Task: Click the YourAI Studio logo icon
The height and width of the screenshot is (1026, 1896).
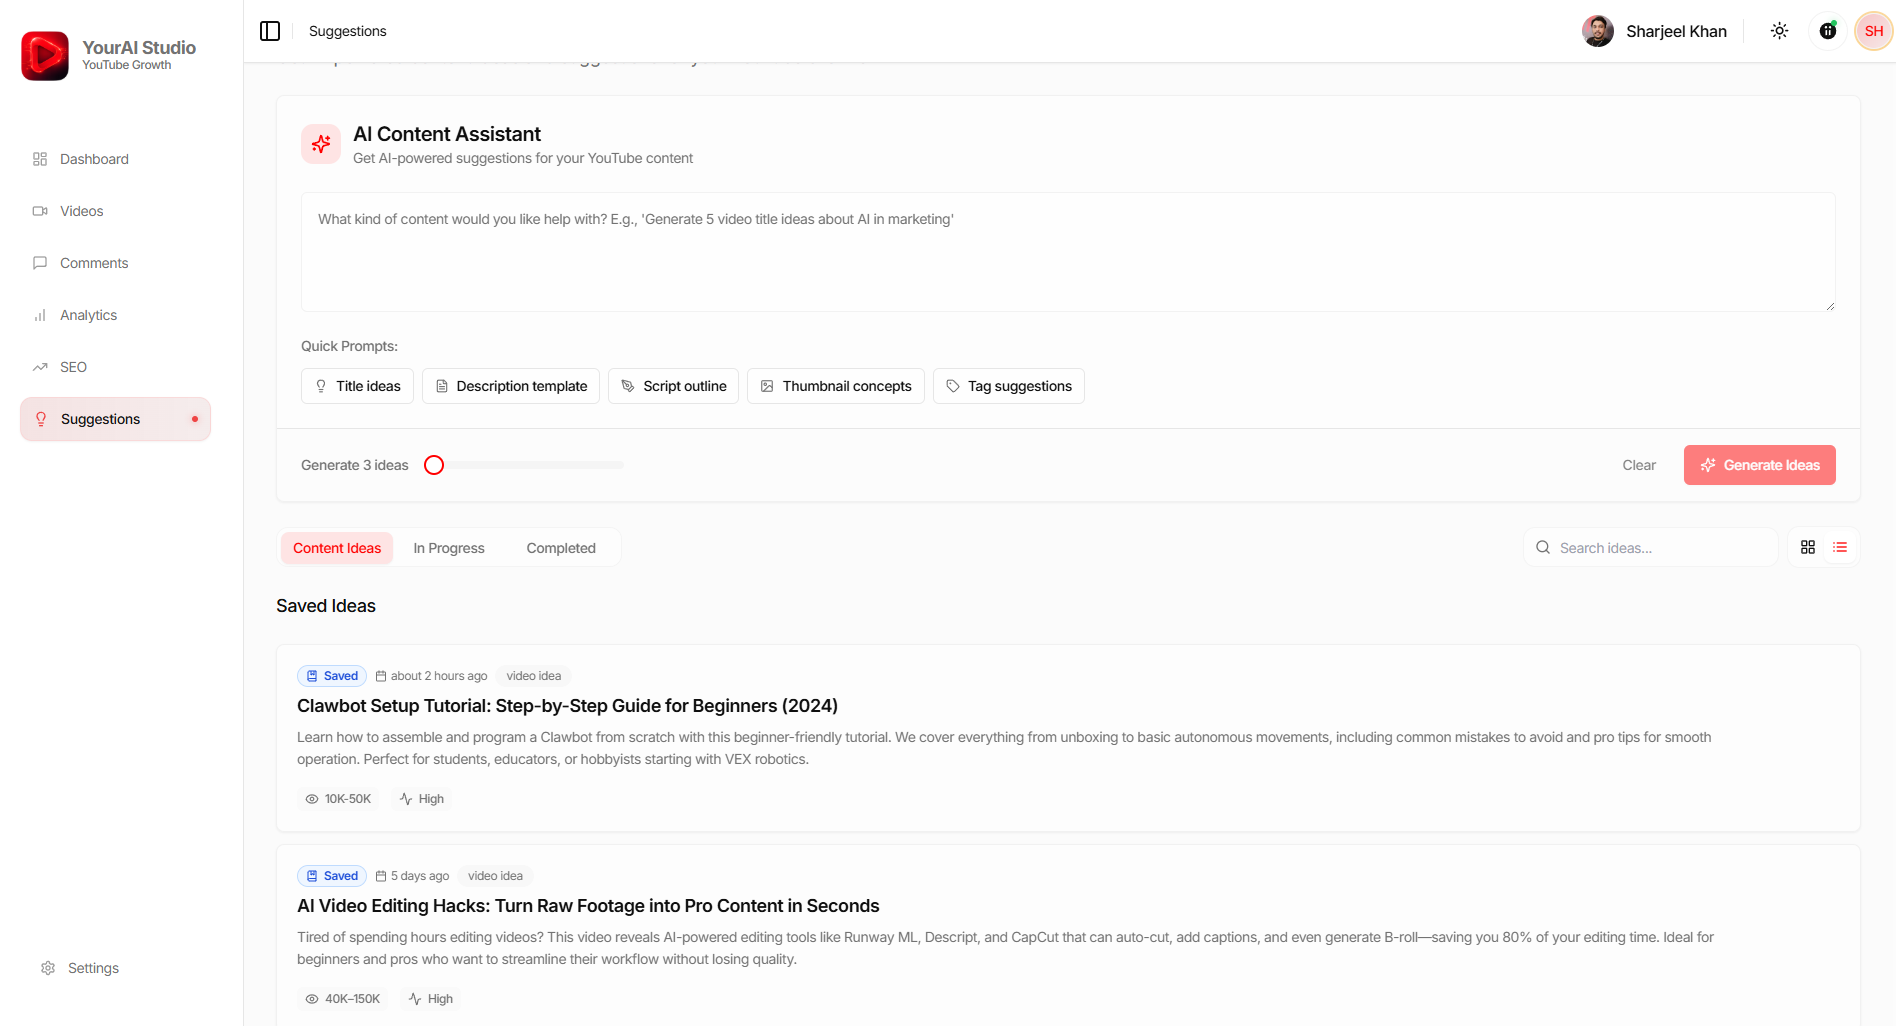Action: 45,56
